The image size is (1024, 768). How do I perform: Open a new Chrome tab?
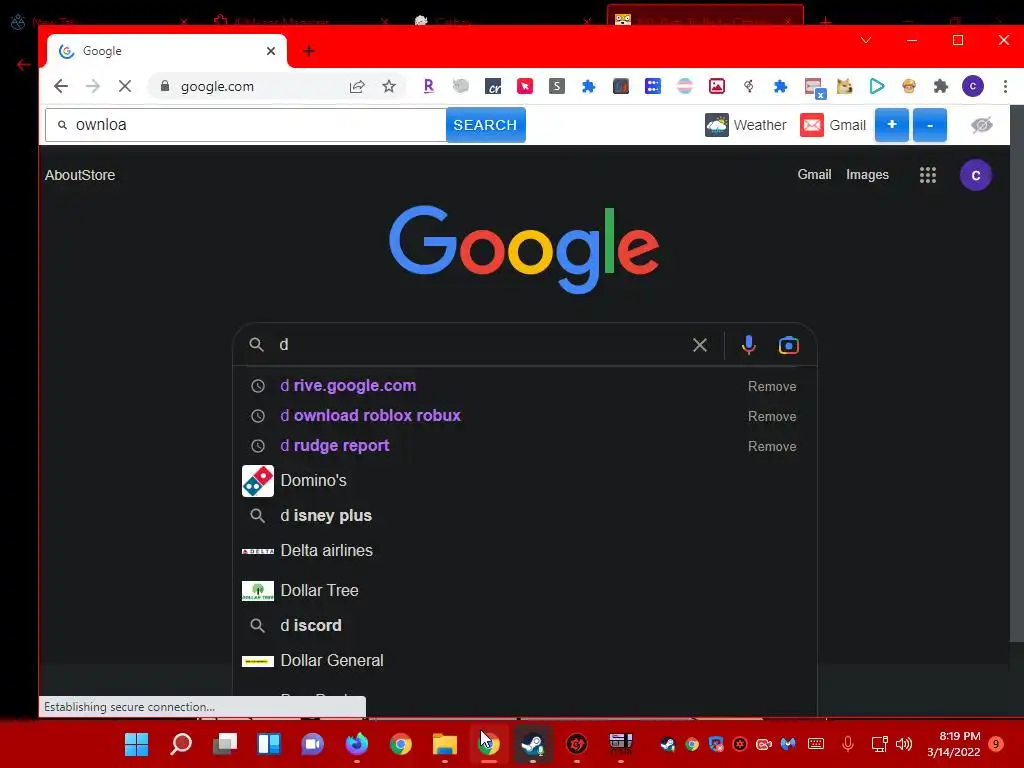(309, 51)
